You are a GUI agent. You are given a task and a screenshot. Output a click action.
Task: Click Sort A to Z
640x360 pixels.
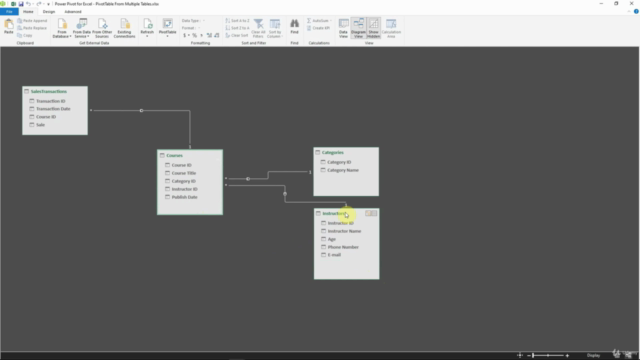tap(237, 21)
